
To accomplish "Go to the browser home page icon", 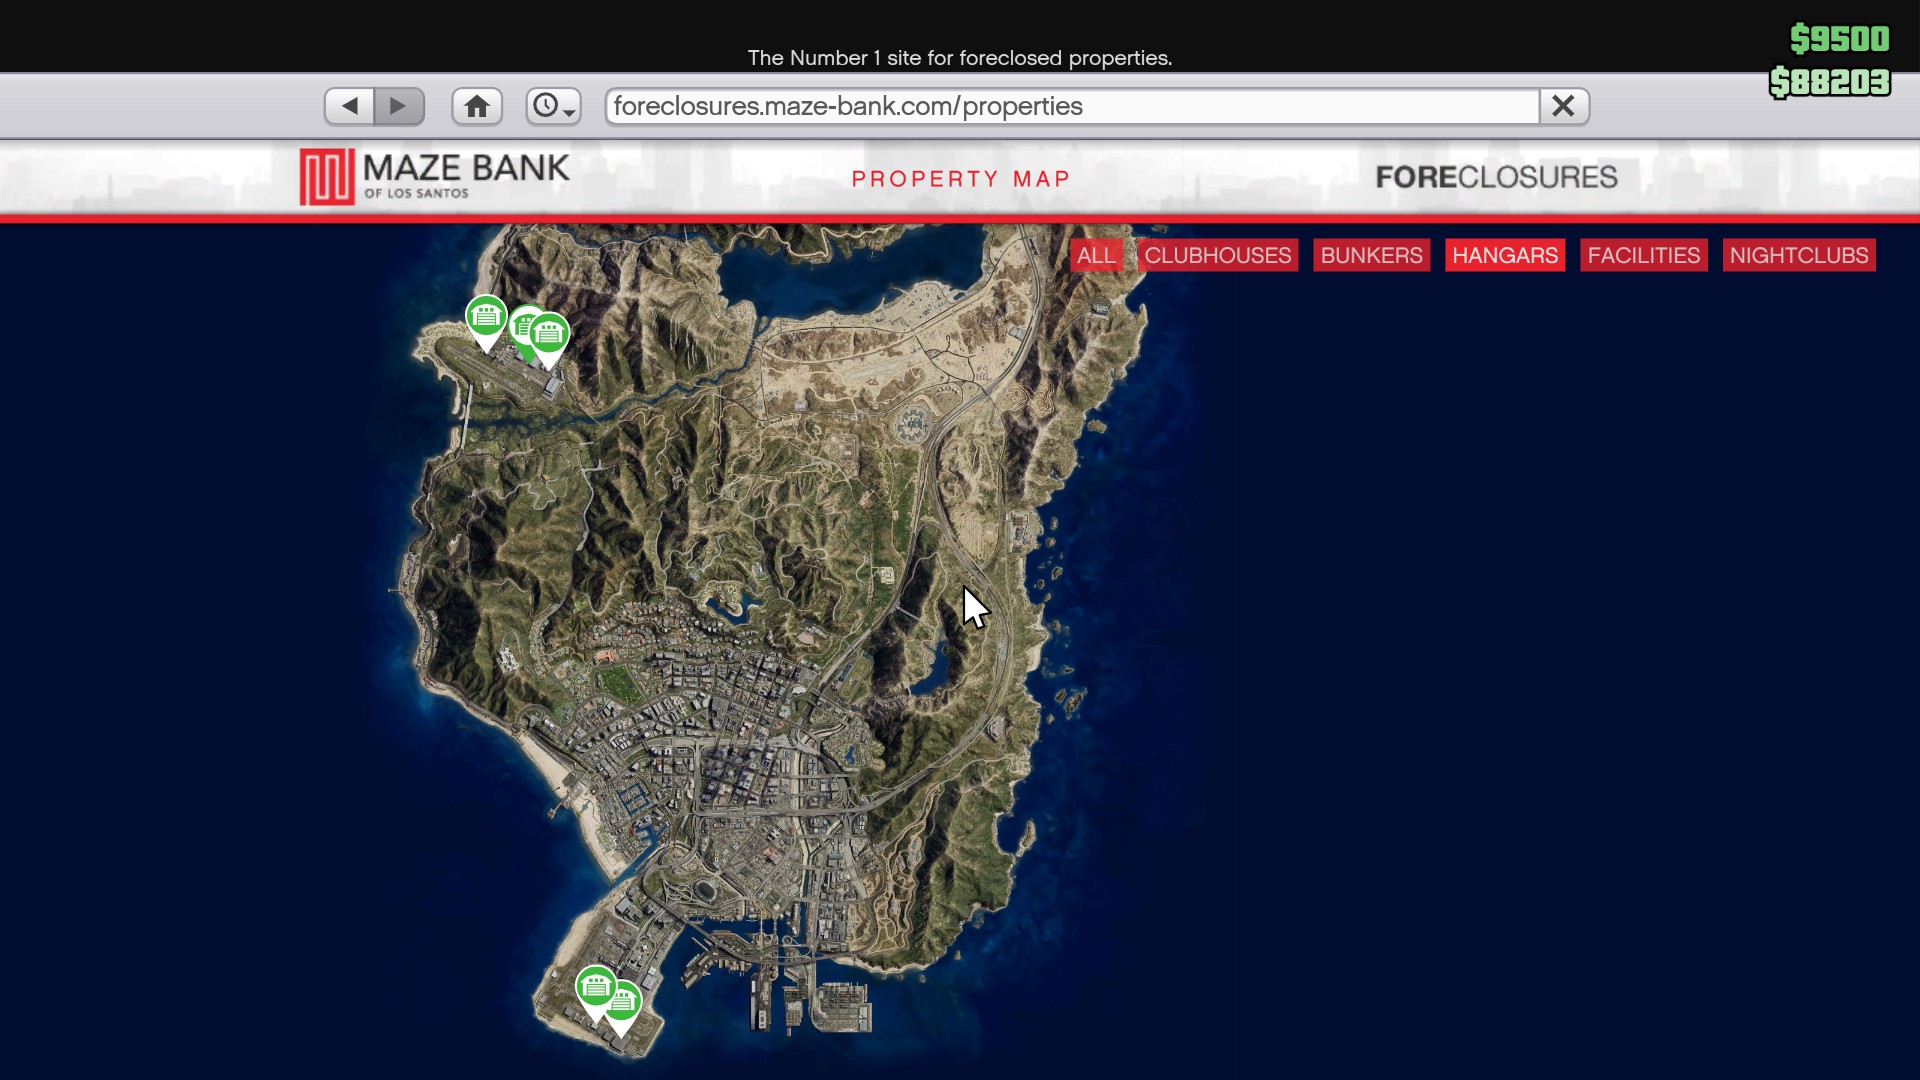I will pos(477,106).
